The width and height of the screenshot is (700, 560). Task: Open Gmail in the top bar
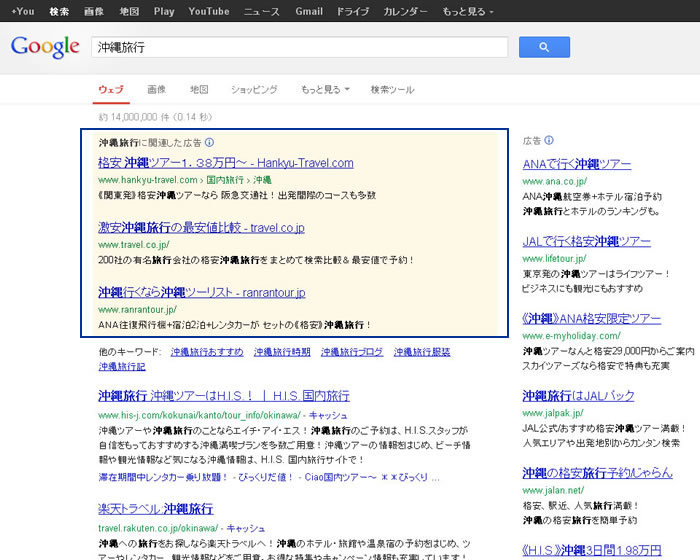coord(309,12)
